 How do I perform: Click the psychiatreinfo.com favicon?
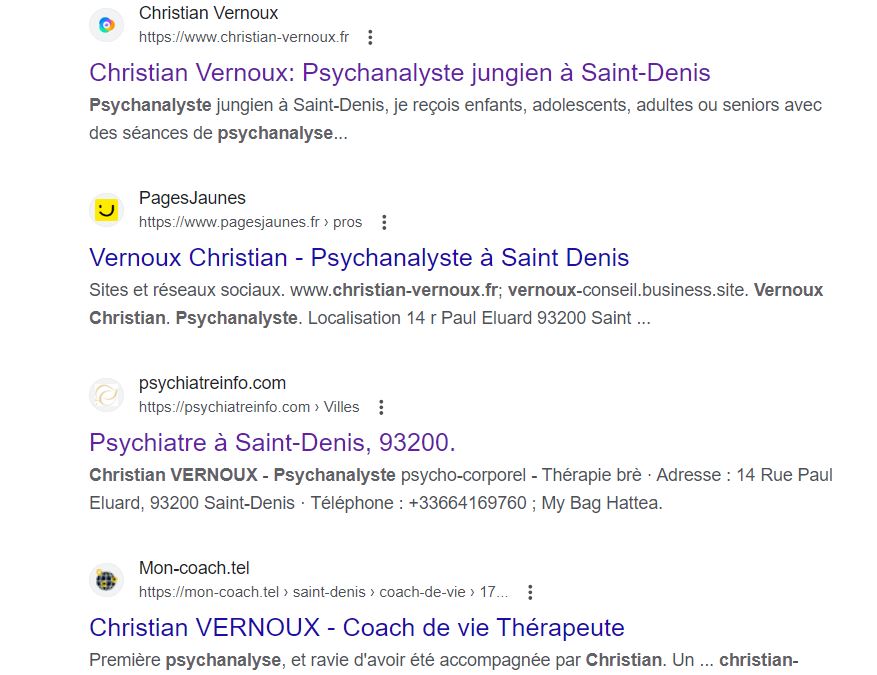pyautogui.click(x=106, y=395)
